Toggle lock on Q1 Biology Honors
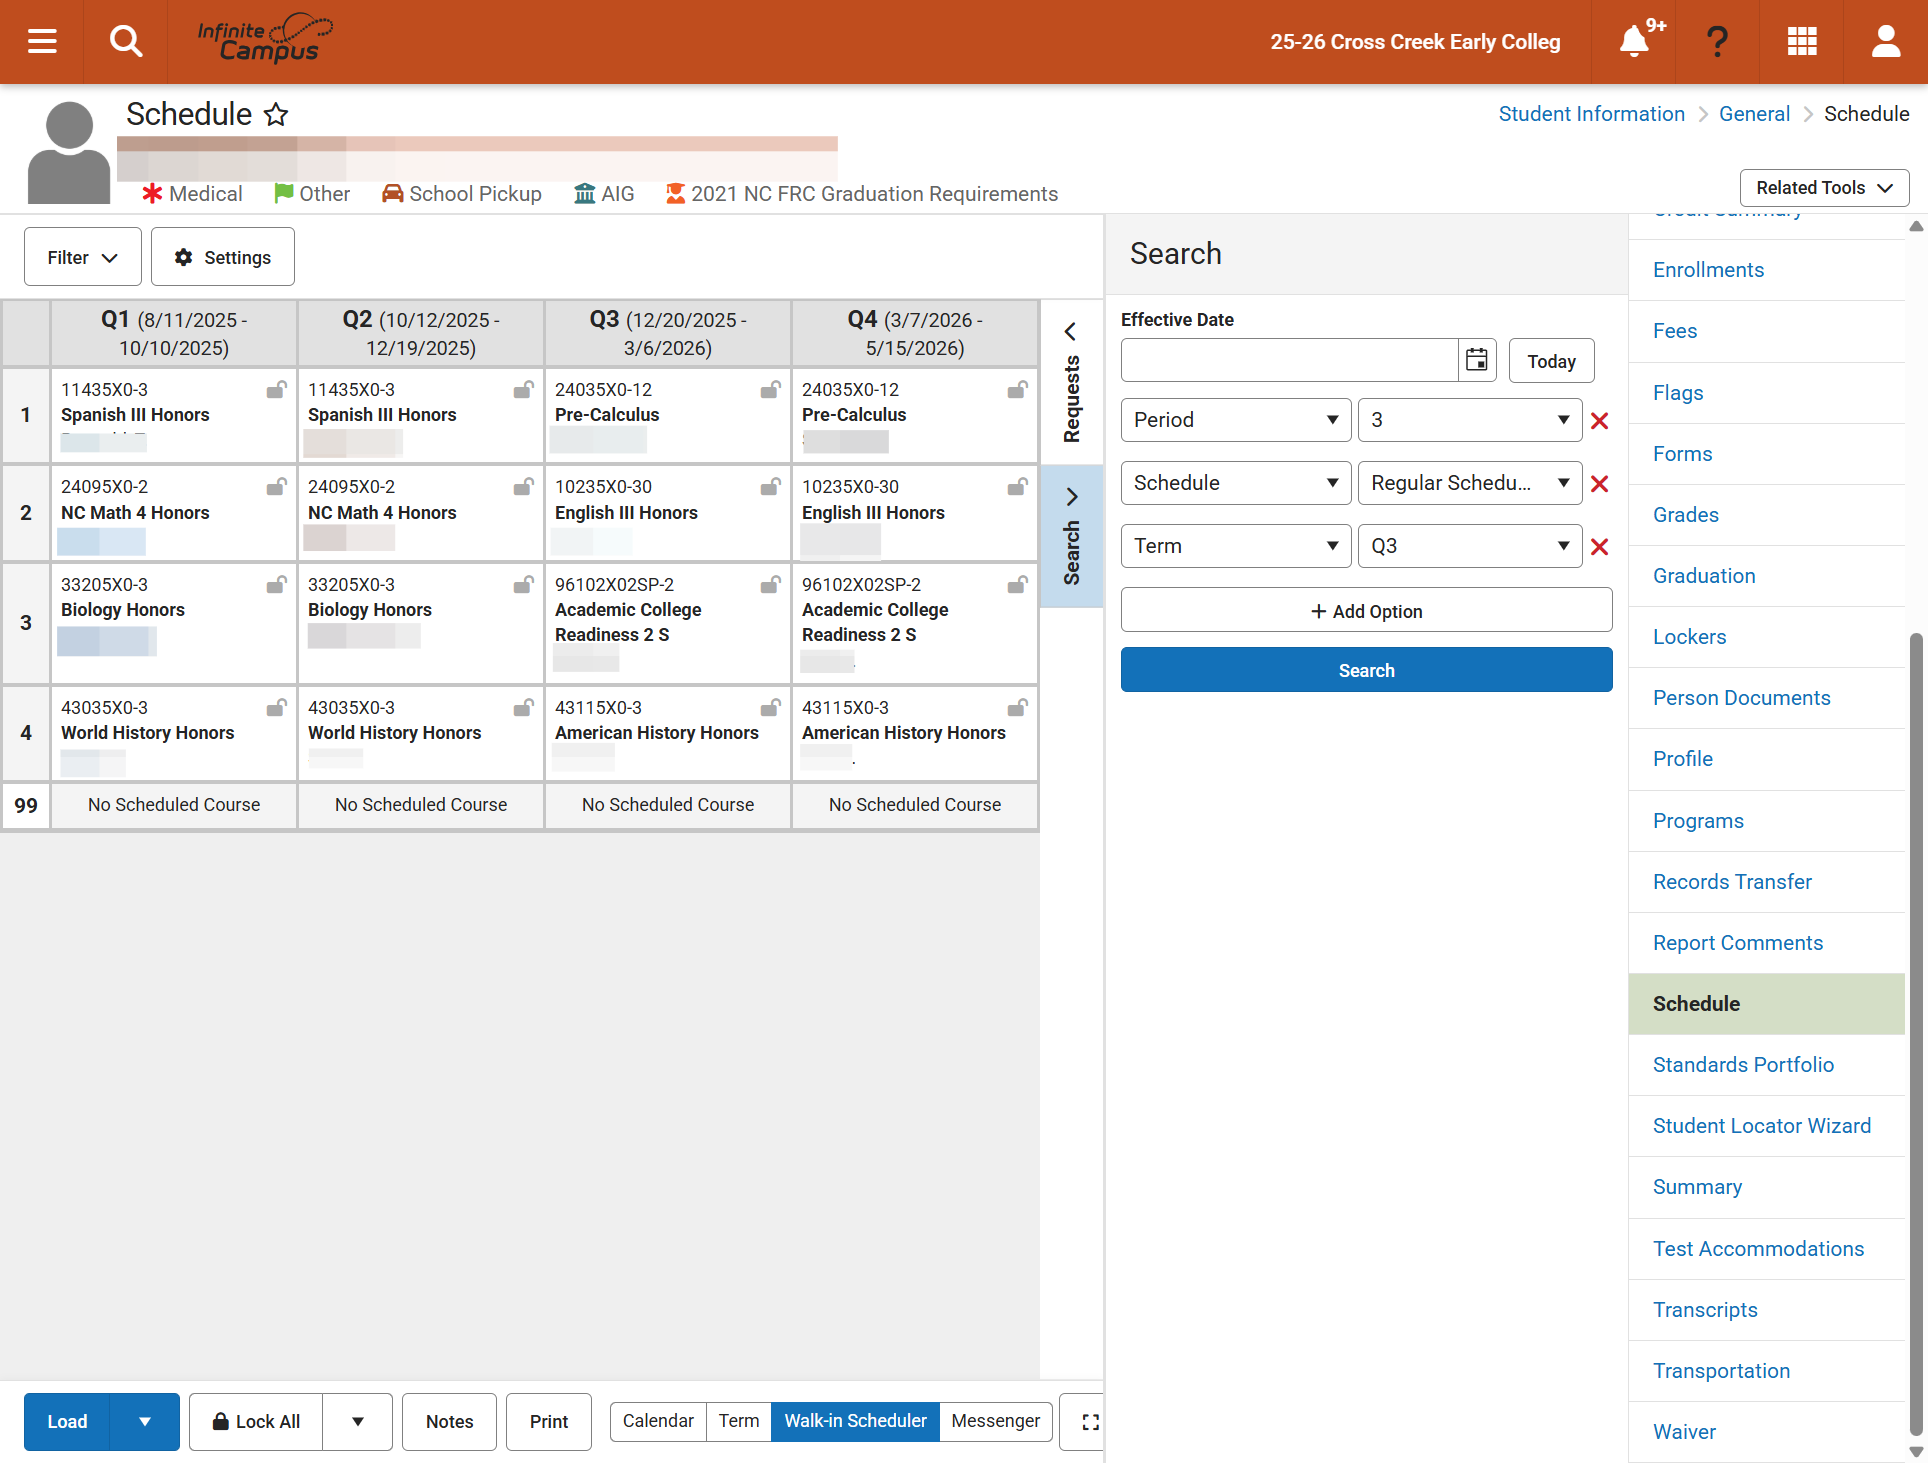Screen dimensions: 1928x1463 [x=277, y=585]
